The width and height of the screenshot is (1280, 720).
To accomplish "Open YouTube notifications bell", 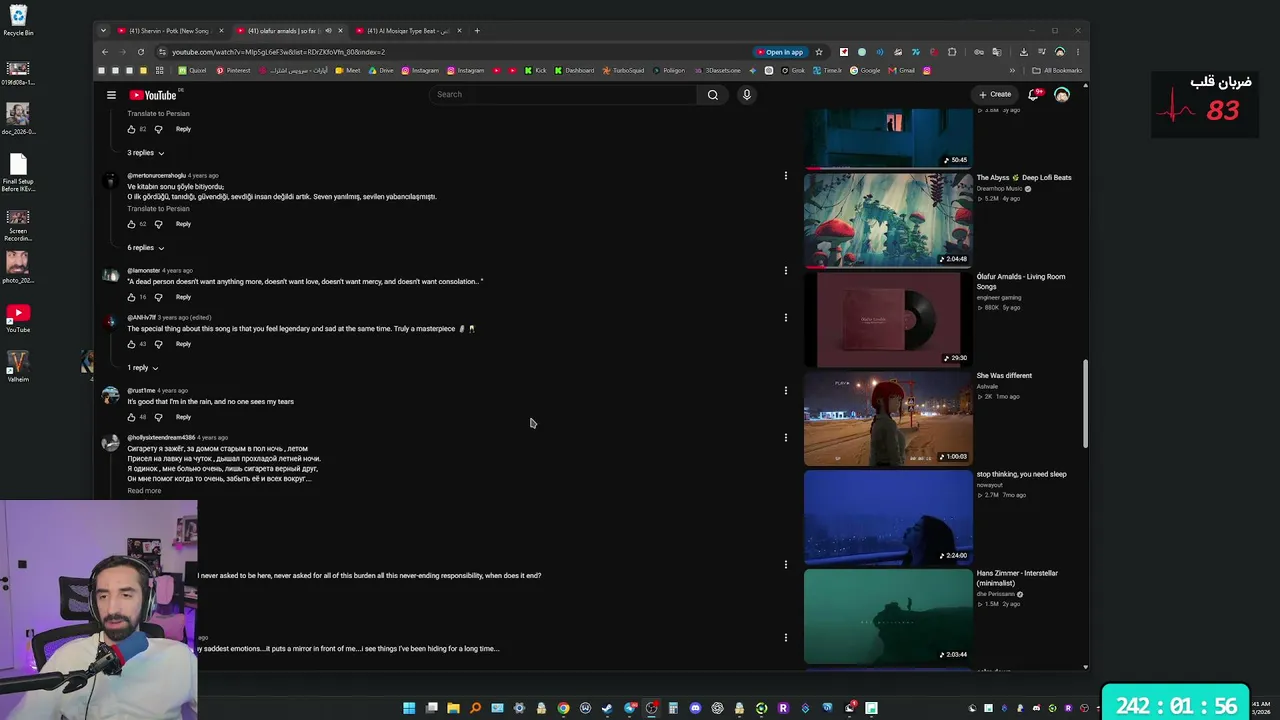I will [x=1034, y=95].
